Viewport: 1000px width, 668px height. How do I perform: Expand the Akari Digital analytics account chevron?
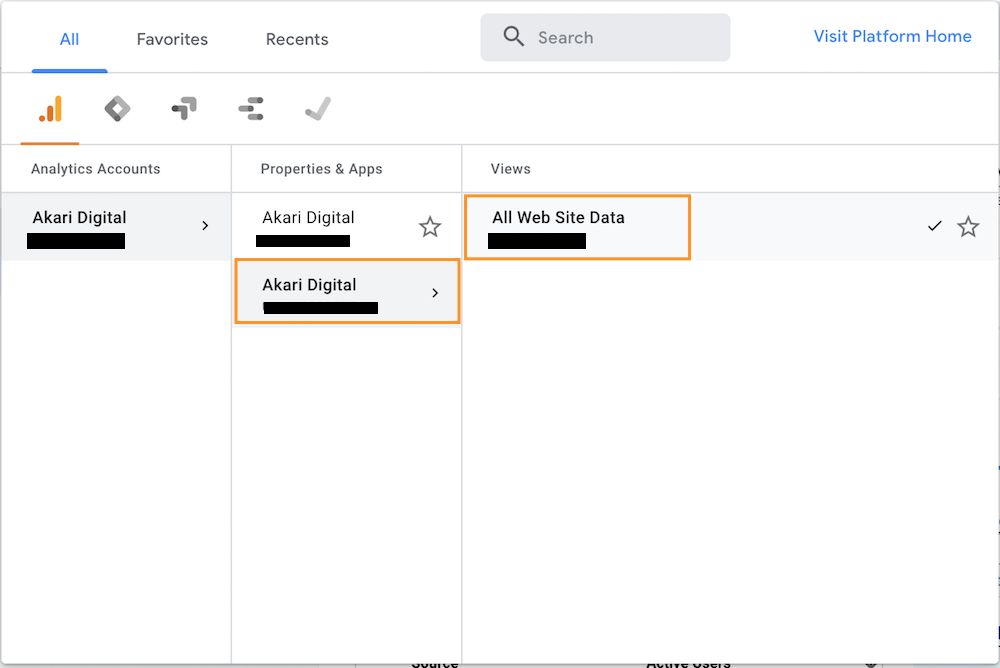coord(205,225)
